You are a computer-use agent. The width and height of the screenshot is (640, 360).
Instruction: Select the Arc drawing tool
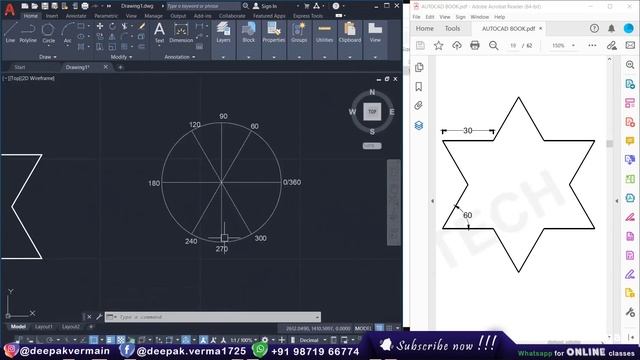[67, 33]
